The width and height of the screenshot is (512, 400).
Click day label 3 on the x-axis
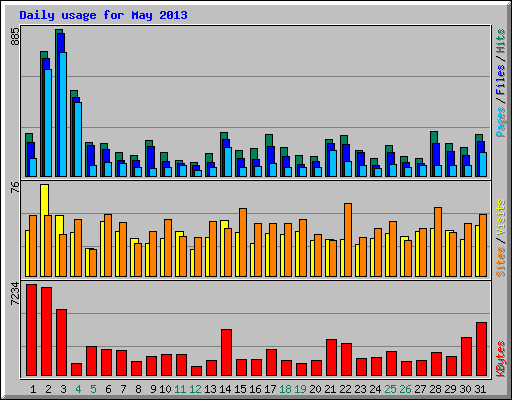point(63,389)
